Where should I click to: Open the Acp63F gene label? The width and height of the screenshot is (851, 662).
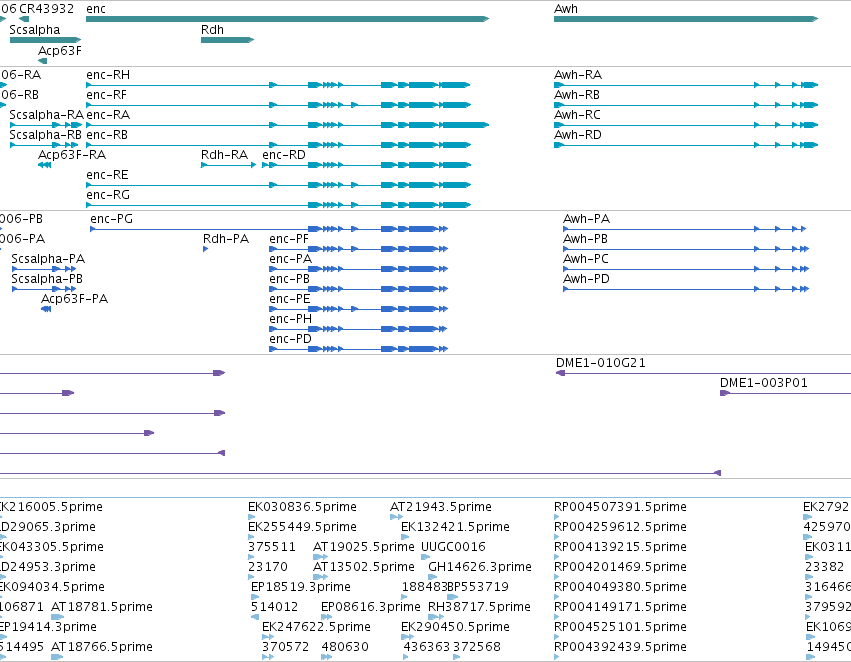tap(60, 51)
